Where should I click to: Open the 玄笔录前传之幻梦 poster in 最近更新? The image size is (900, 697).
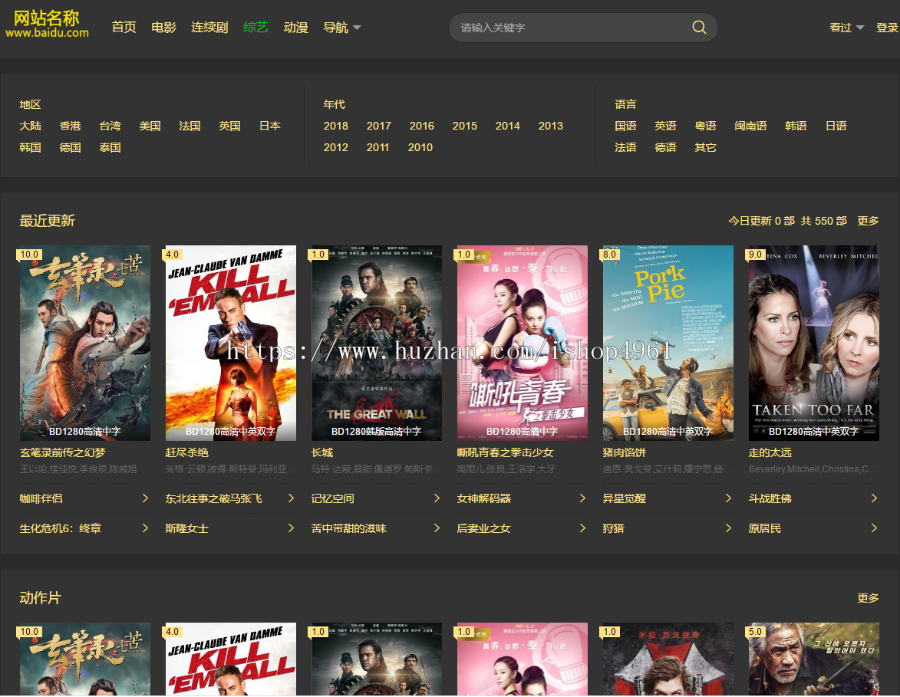tap(85, 343)
